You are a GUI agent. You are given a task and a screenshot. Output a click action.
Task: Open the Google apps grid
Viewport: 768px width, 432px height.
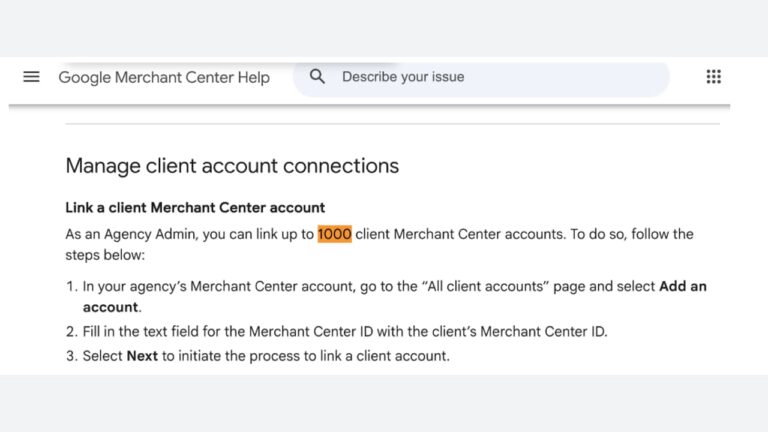(x=713, y=76)
